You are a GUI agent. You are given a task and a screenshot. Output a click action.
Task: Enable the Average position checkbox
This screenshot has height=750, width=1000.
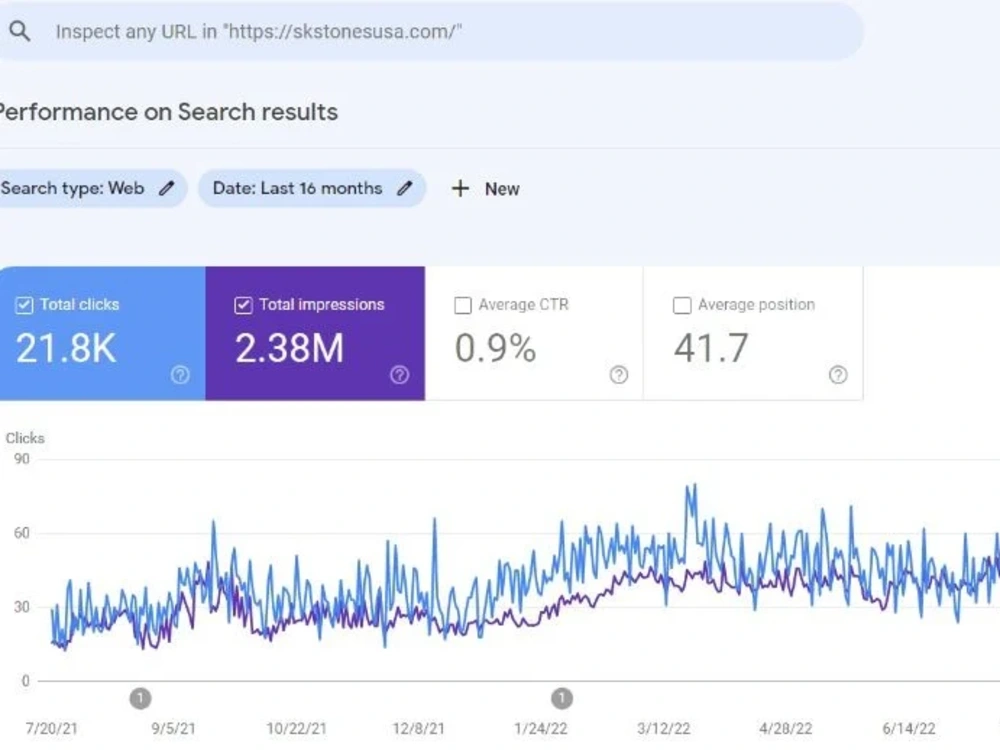(x=682, y=305)
